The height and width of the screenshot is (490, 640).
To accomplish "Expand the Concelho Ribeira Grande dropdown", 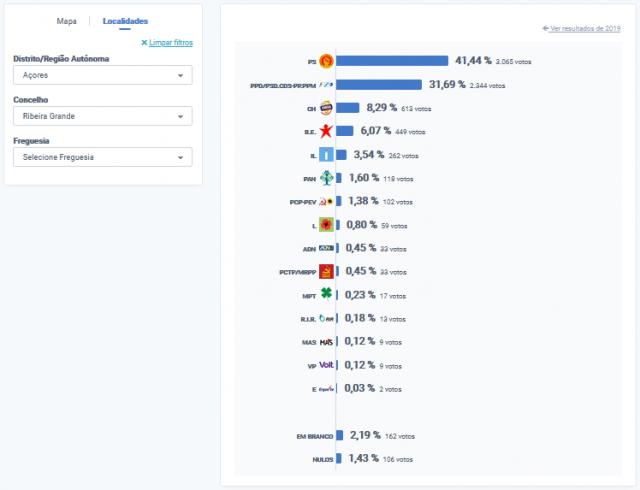I will coord(103,116).
